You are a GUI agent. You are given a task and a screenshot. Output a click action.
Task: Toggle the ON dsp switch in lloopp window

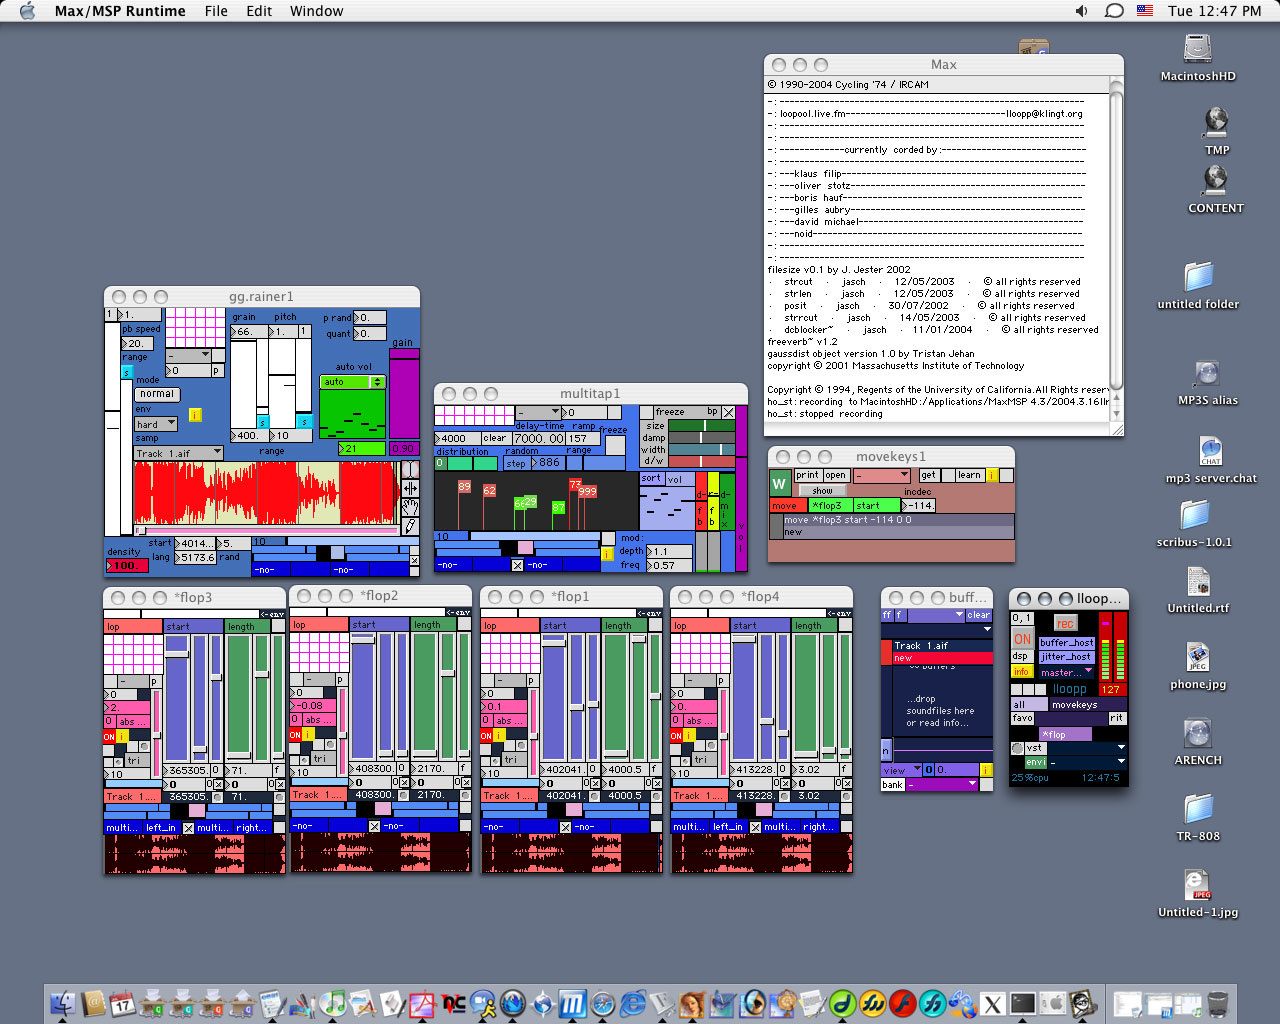(x=1022, y=639)
